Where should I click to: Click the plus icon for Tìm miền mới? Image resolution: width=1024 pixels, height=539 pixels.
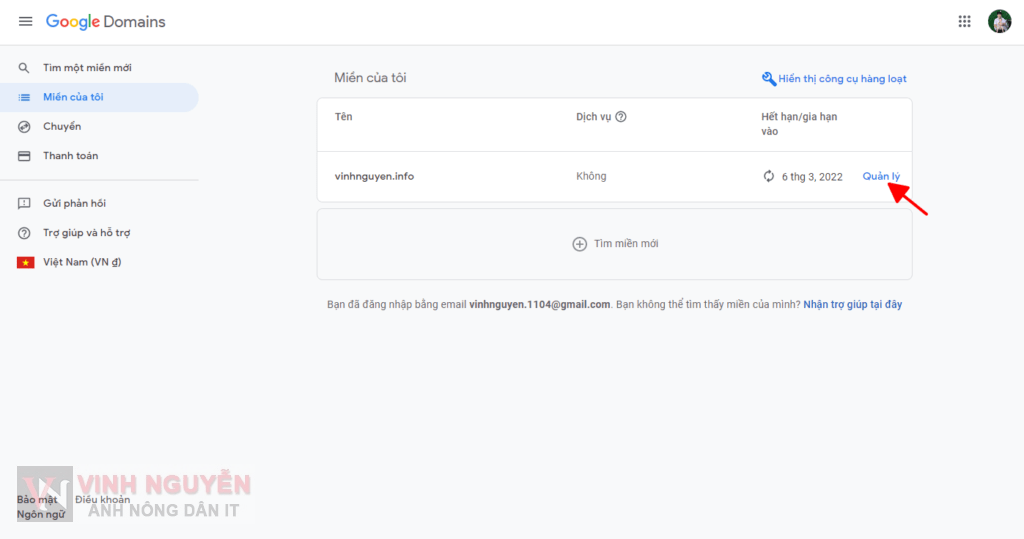579,244
